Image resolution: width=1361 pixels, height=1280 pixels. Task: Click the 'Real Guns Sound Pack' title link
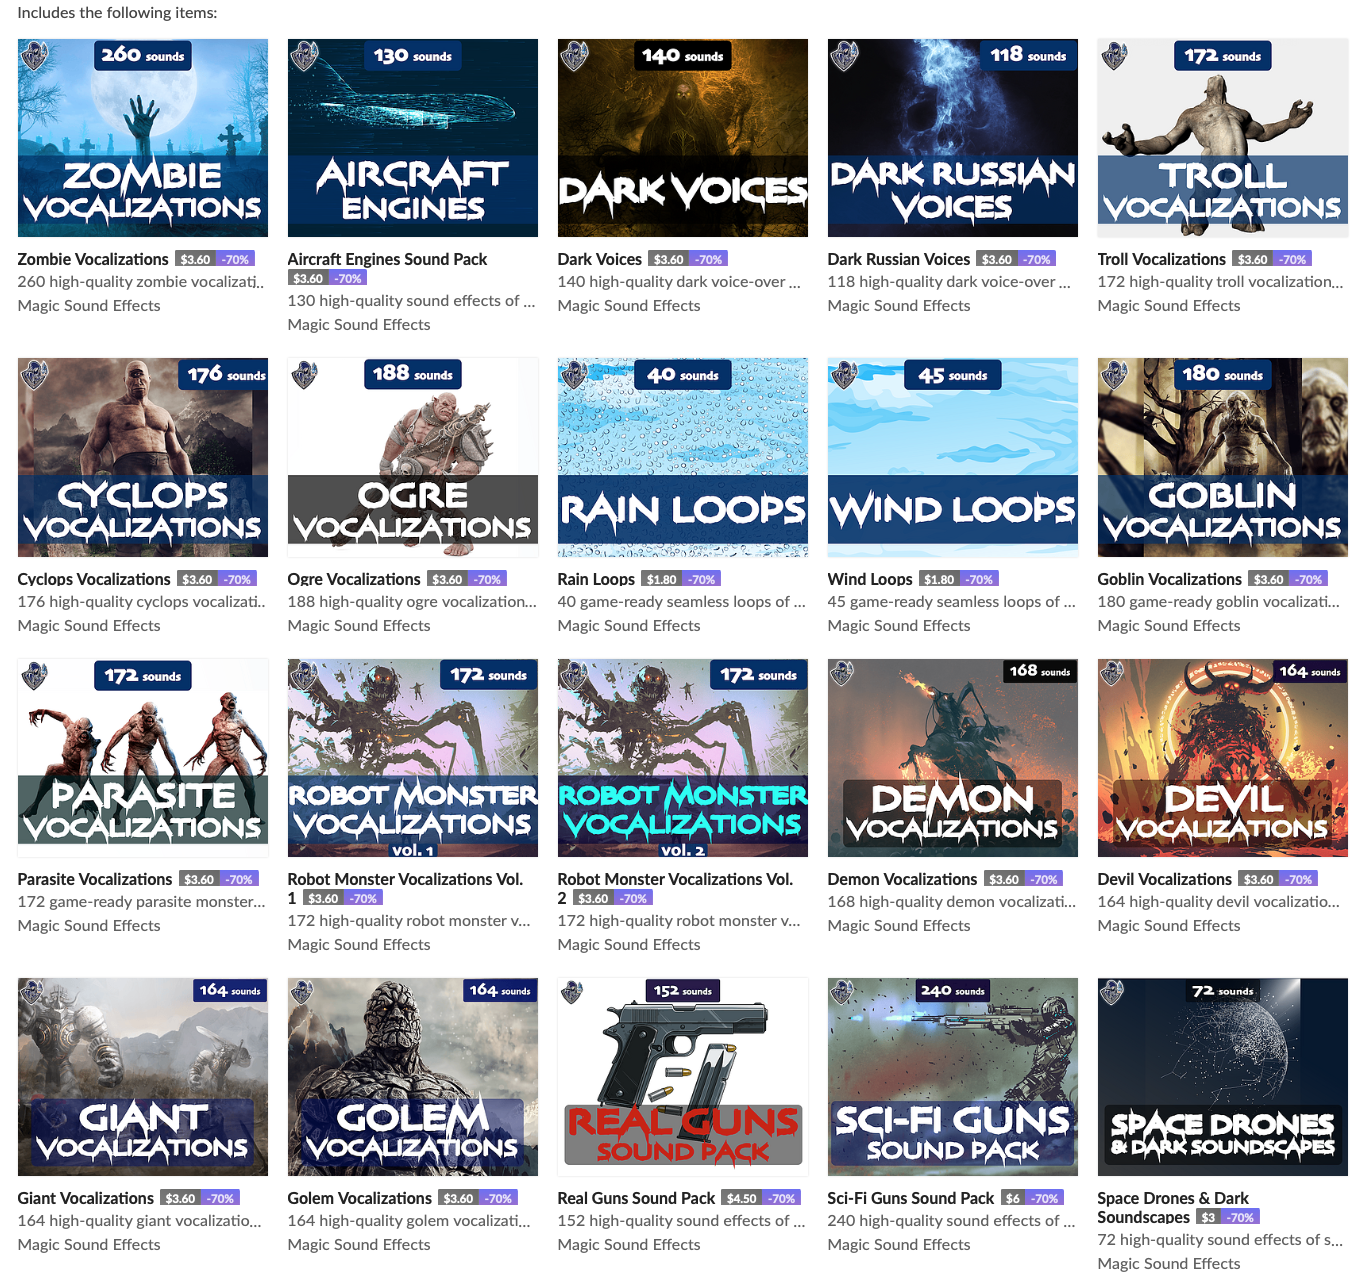click(636, 1198)
